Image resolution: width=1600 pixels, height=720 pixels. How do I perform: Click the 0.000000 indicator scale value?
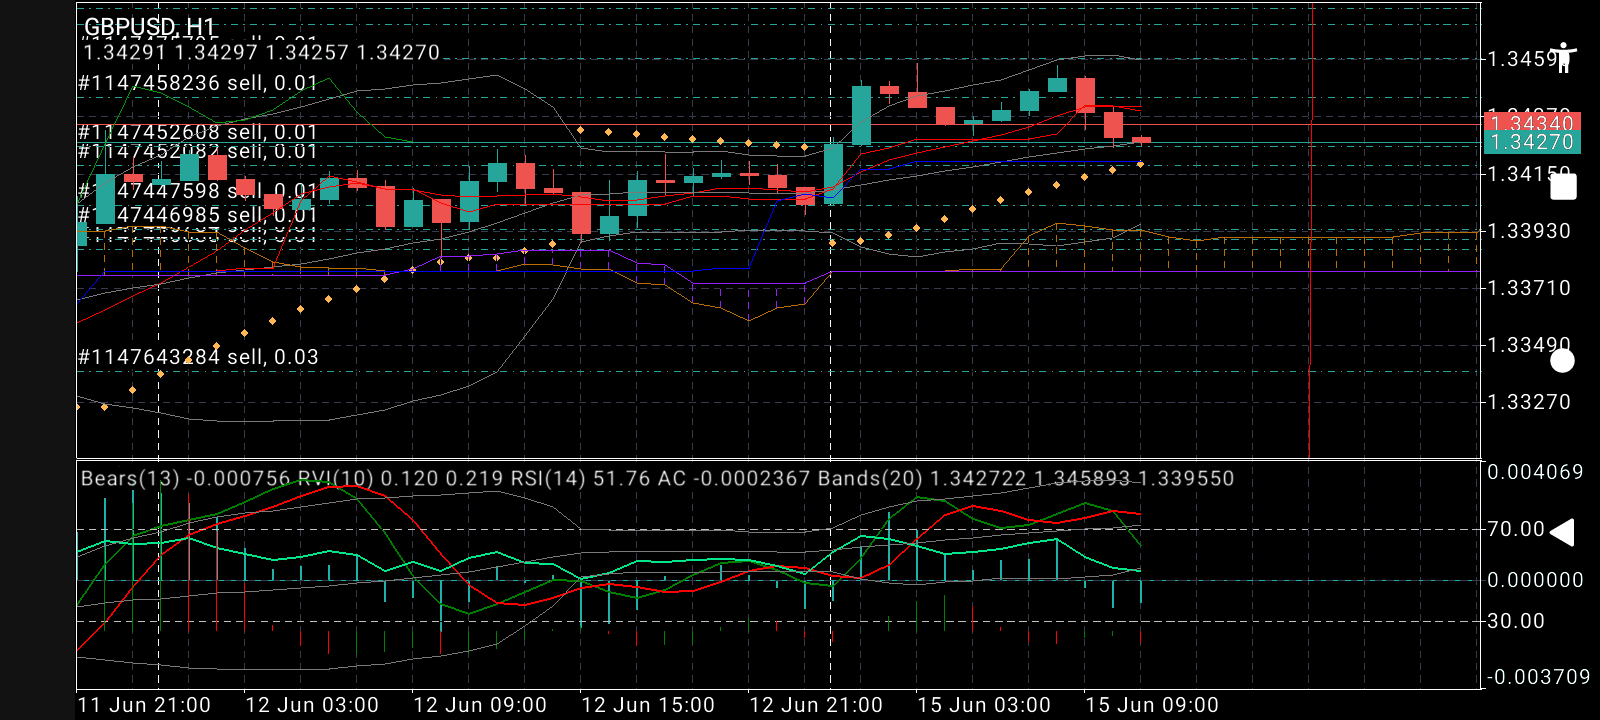[1536, 580]
